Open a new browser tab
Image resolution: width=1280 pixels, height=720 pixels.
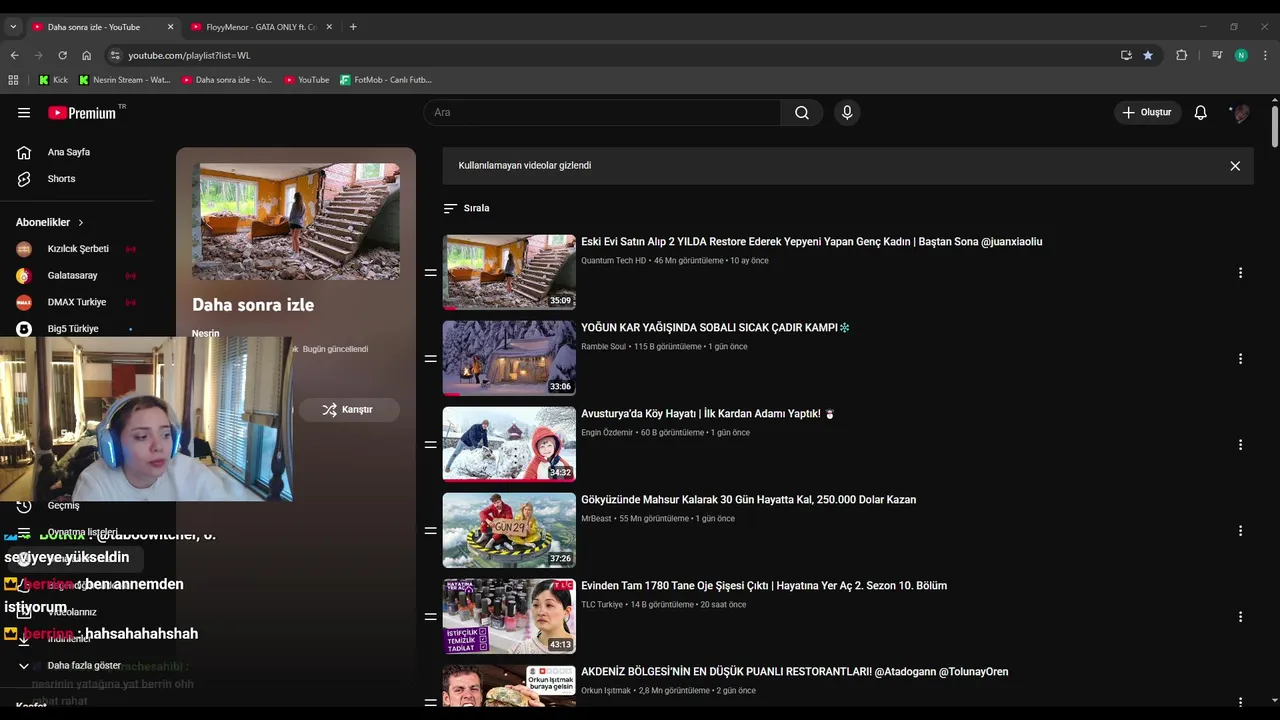pyautogui.click(x=353, y=27)
